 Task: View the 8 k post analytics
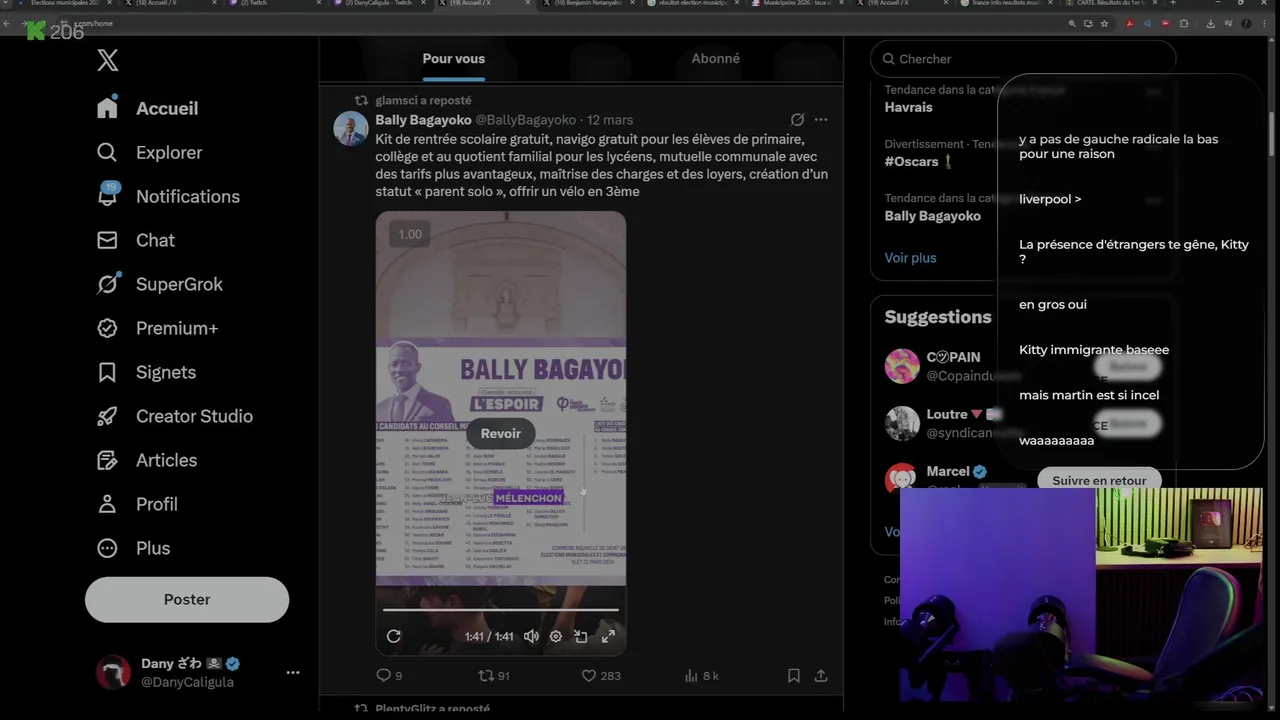pos(701,676)
